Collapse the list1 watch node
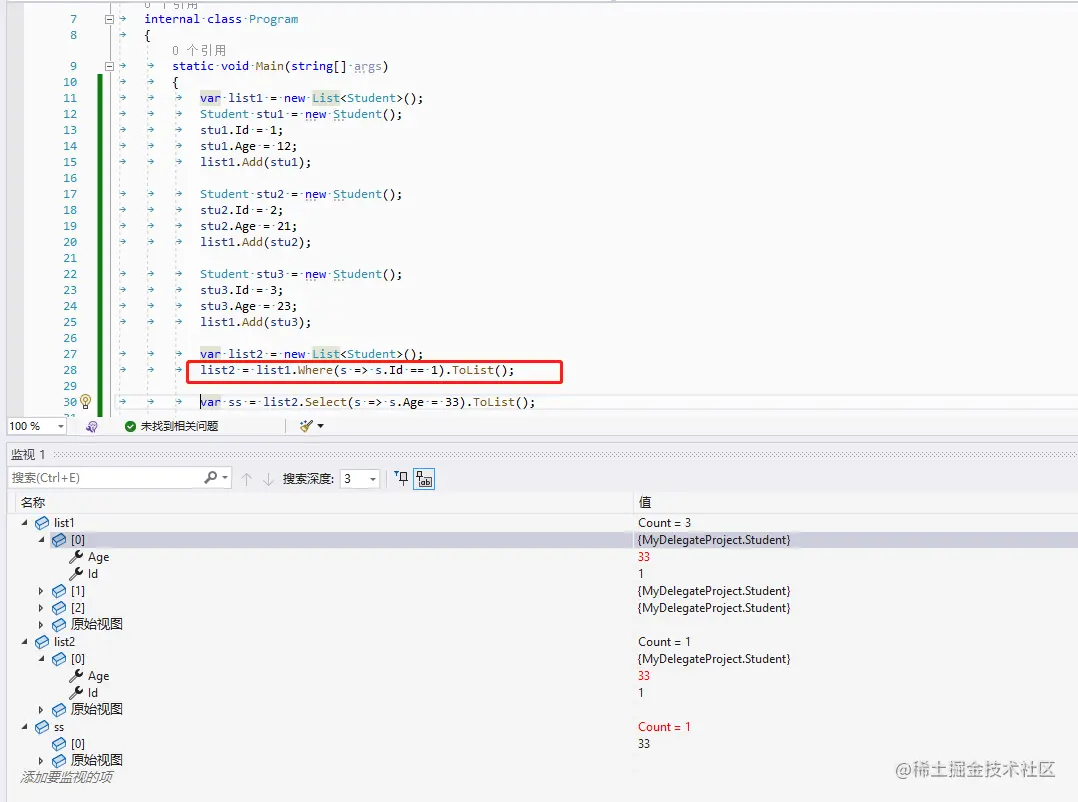The width and height of the screenshot is (1078, 802). 25,523
